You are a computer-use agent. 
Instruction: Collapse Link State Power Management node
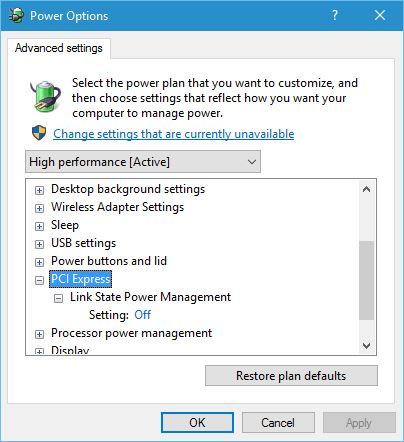[x=58, y=298]
